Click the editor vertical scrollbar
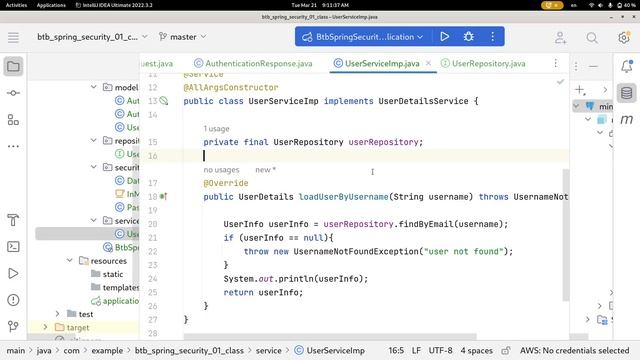This screenshot has width=640, height=360. pos(566,235)
